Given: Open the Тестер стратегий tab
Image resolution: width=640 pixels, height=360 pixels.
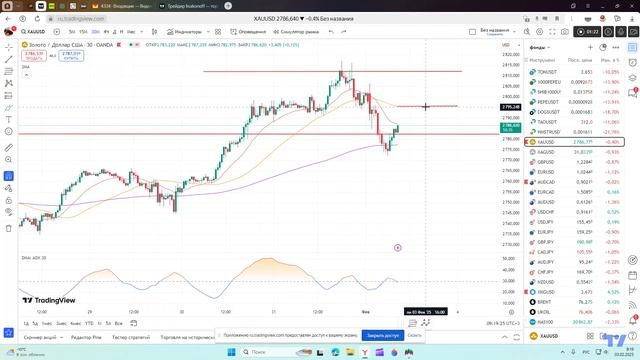Looking at the screenshot, I should pos(131,337).
